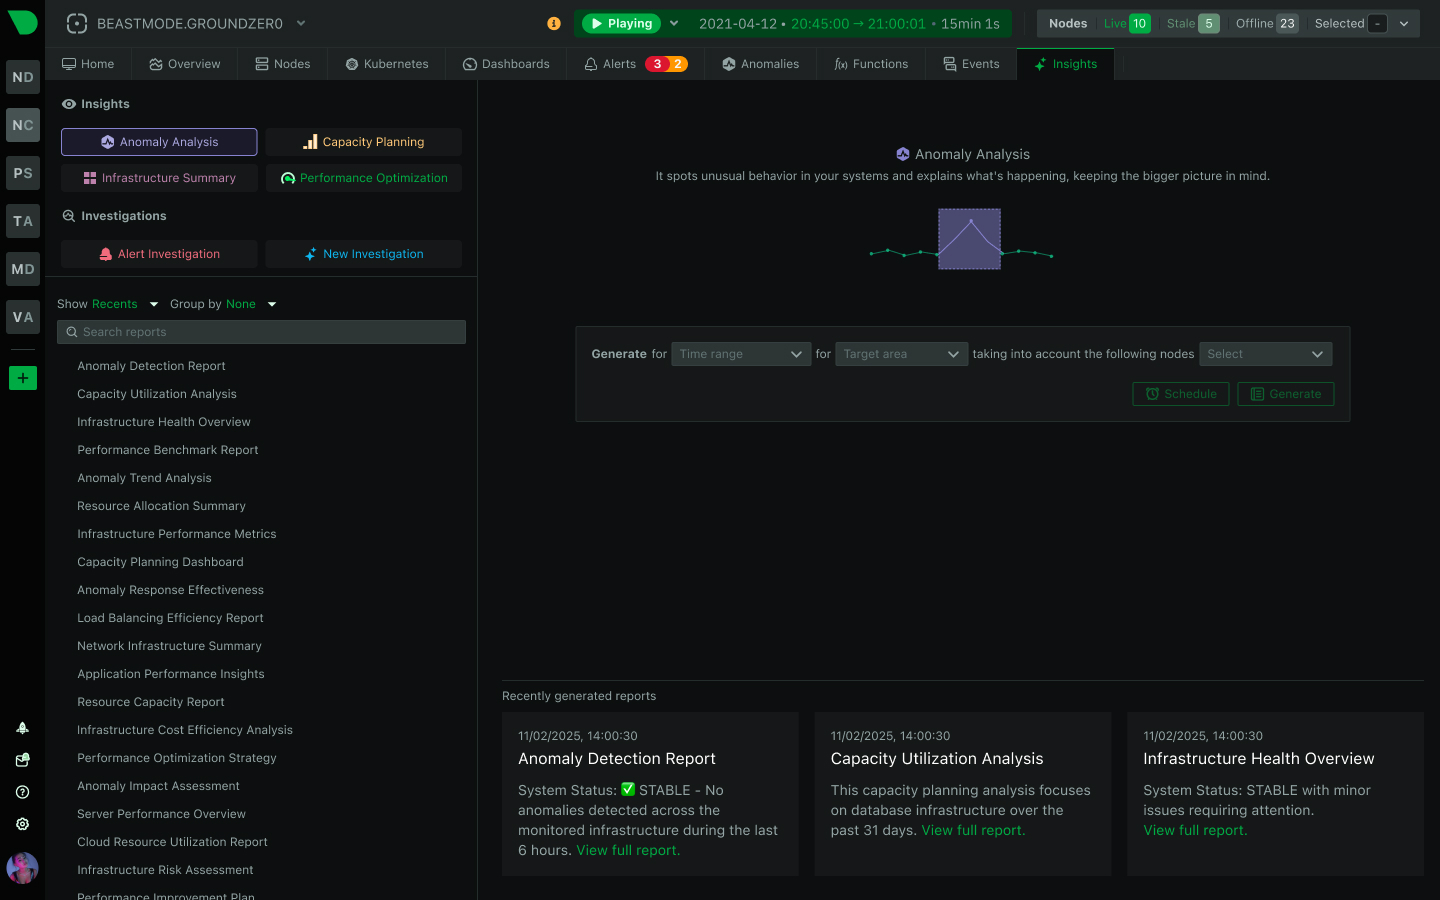The width and height of the screenshot is (1440, 900).
Task: Select the VA space in the left sidebar
Action: (x=22, y=317)
